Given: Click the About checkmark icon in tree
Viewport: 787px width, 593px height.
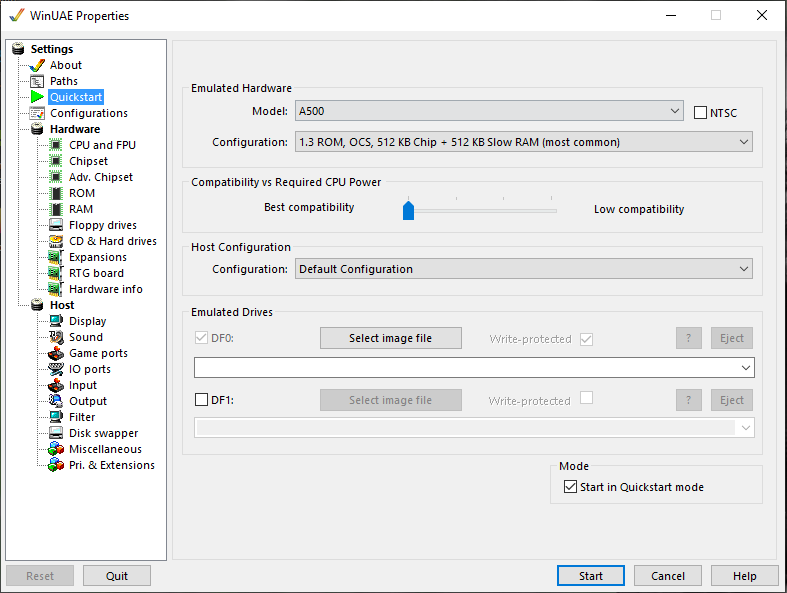Looking at the screenshot, I should tap(37, 65).
